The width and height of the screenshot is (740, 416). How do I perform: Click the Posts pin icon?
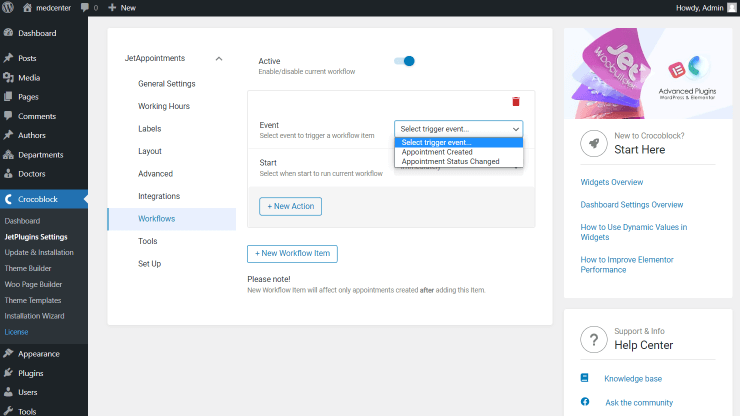(8, 58)
